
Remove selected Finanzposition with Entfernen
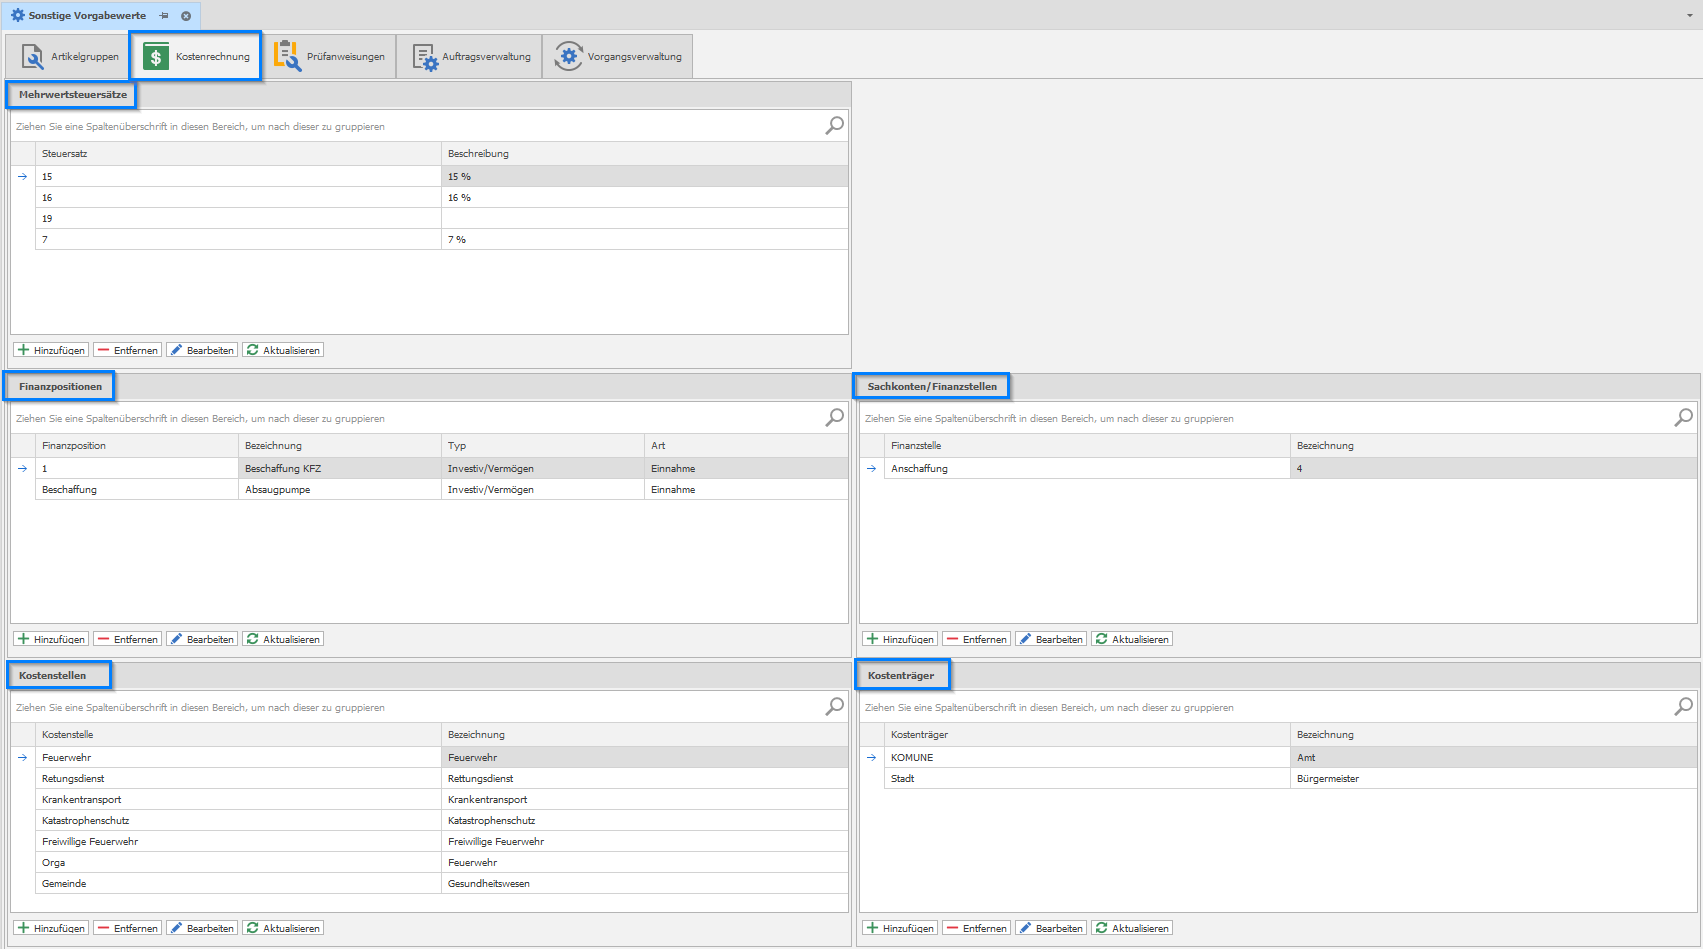[x=127, y=639]
